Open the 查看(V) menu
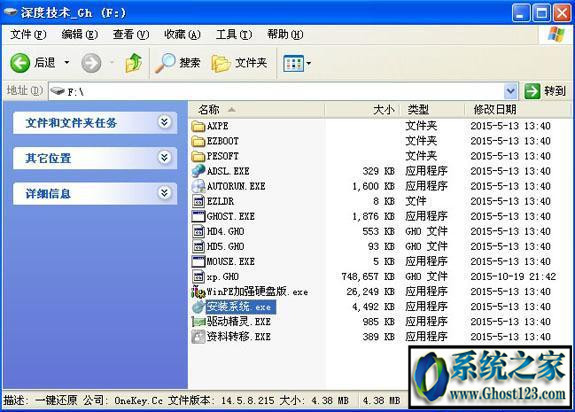575x412 pixels. 131,34
